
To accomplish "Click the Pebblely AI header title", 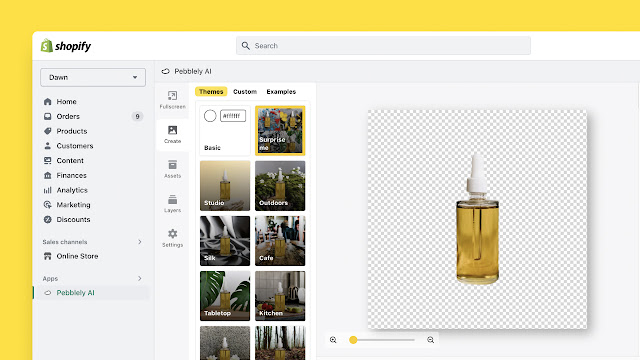I will pos(193,71).
